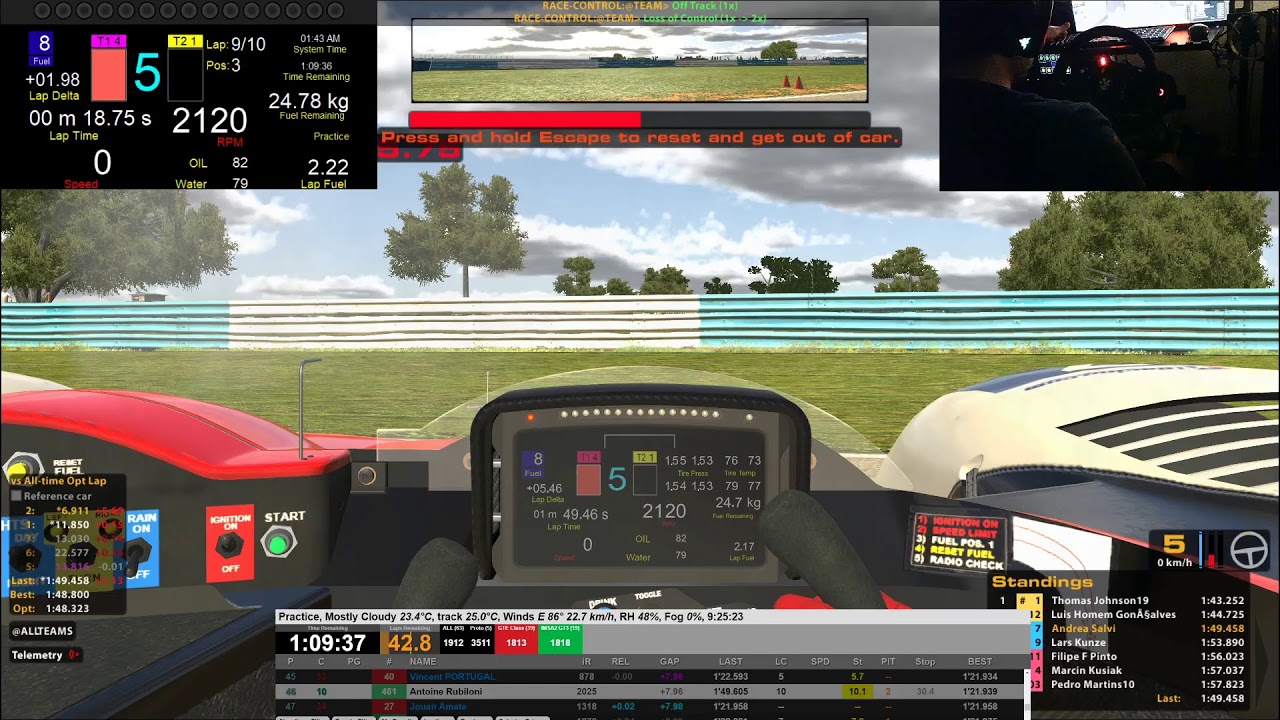Click the 1:09:37 time remaining readout

[327, 643]
